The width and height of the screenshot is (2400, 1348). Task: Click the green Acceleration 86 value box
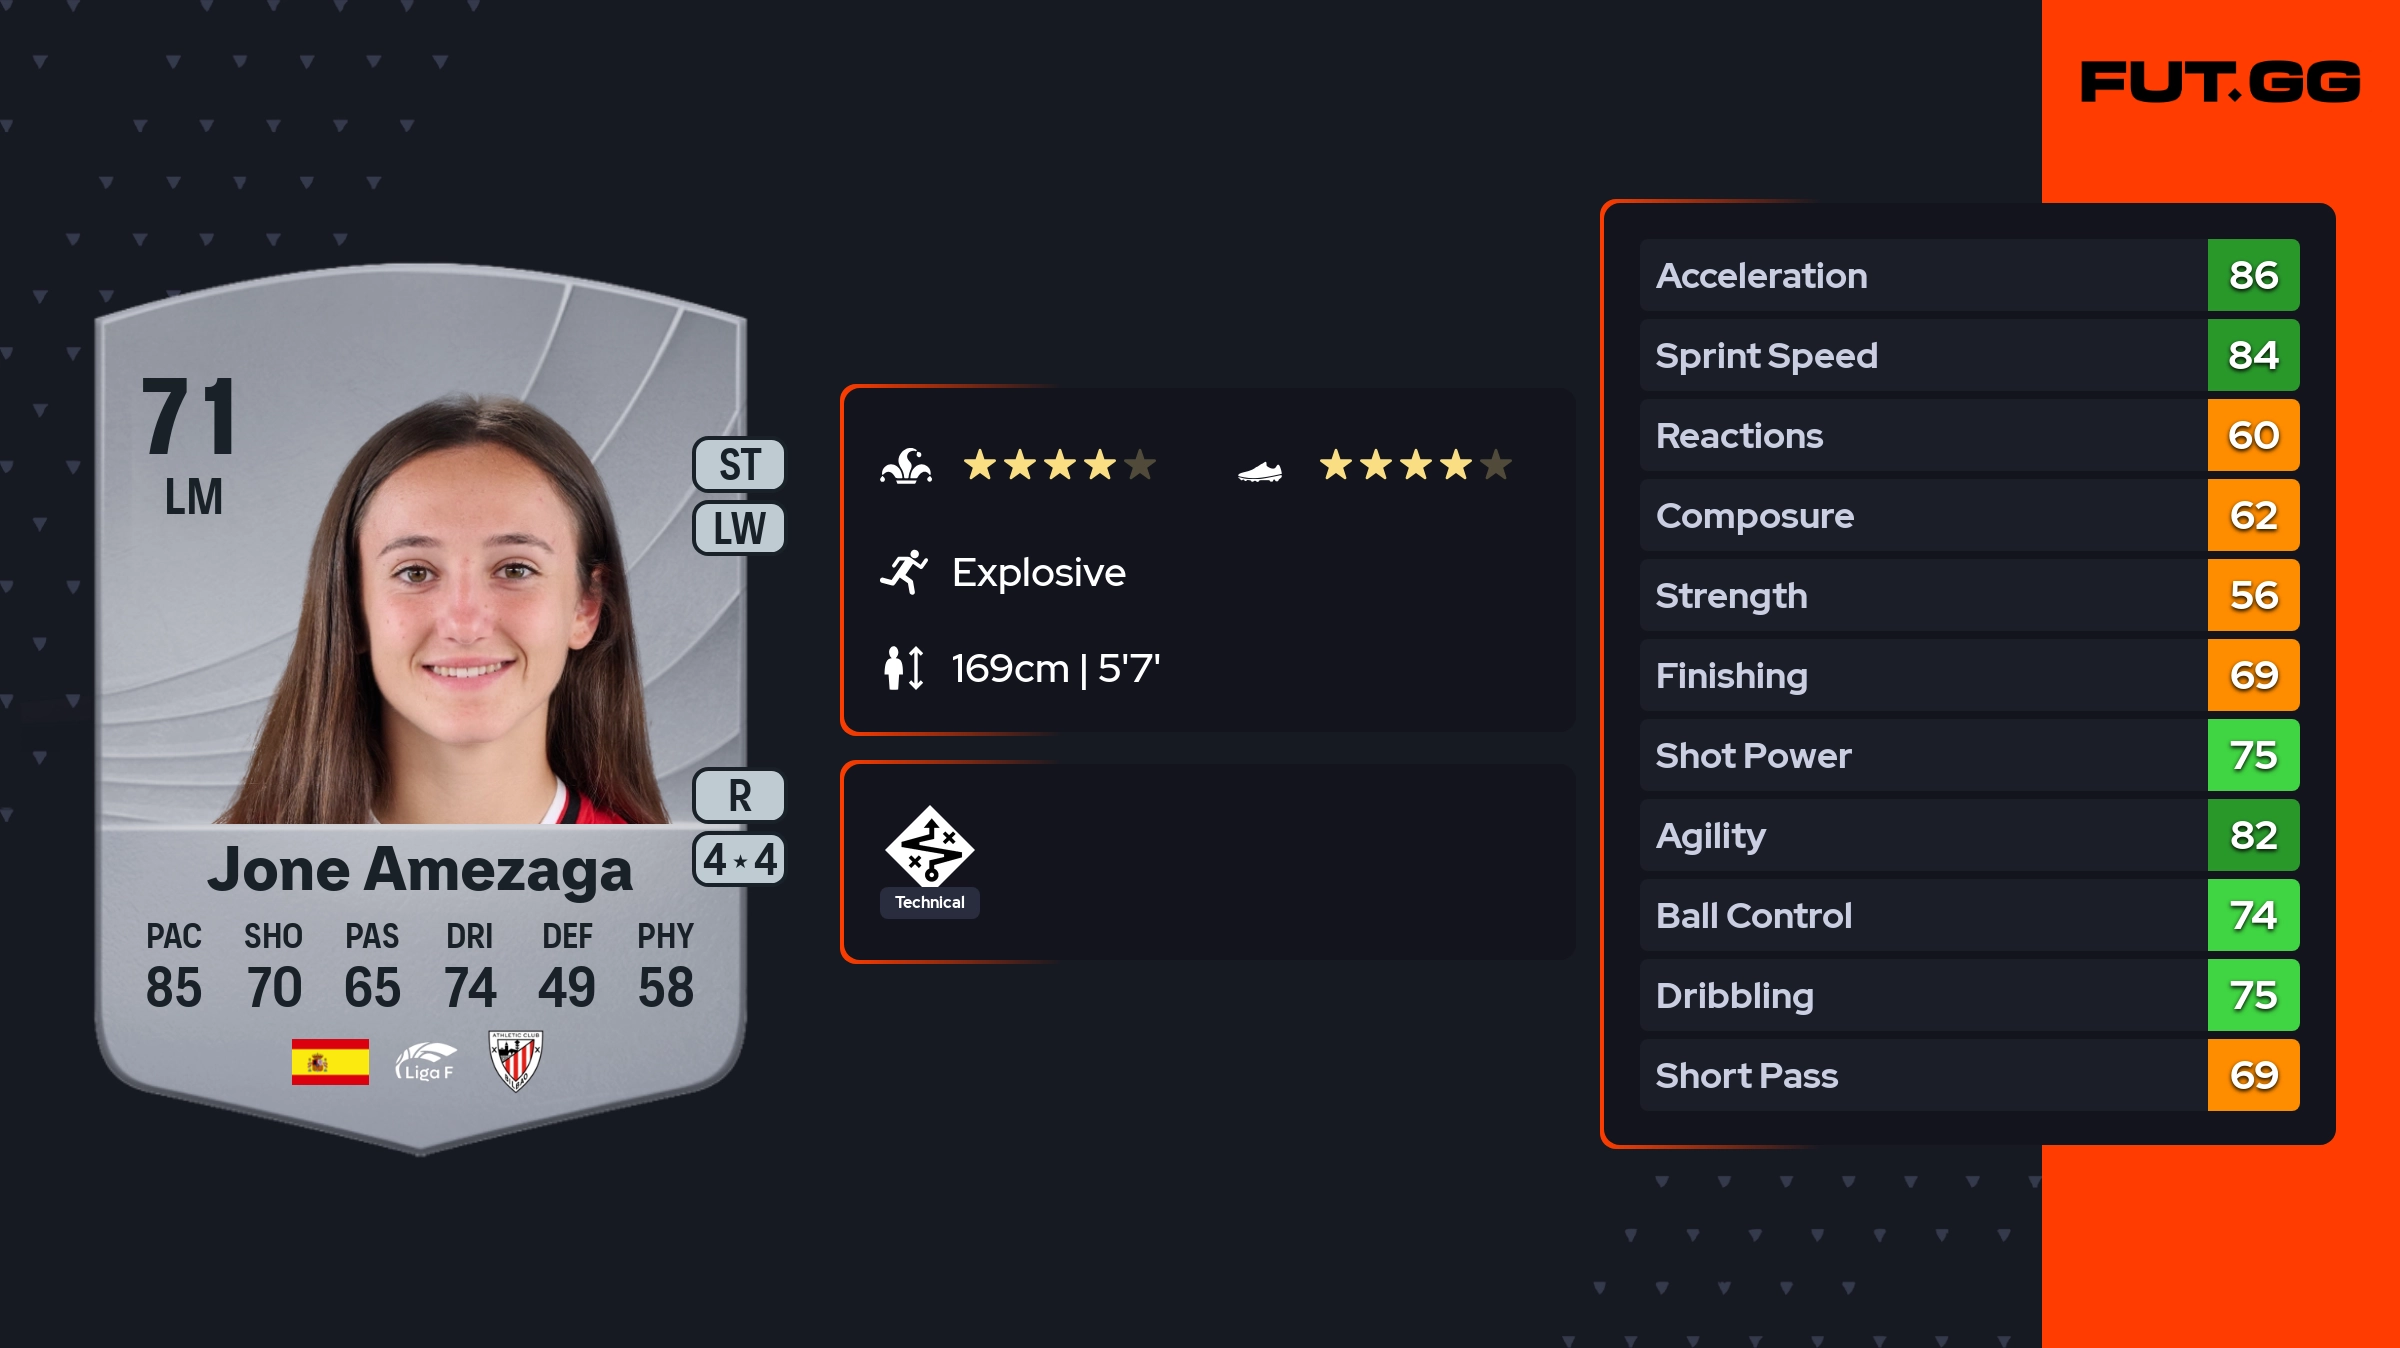[x=2253, y=275]
